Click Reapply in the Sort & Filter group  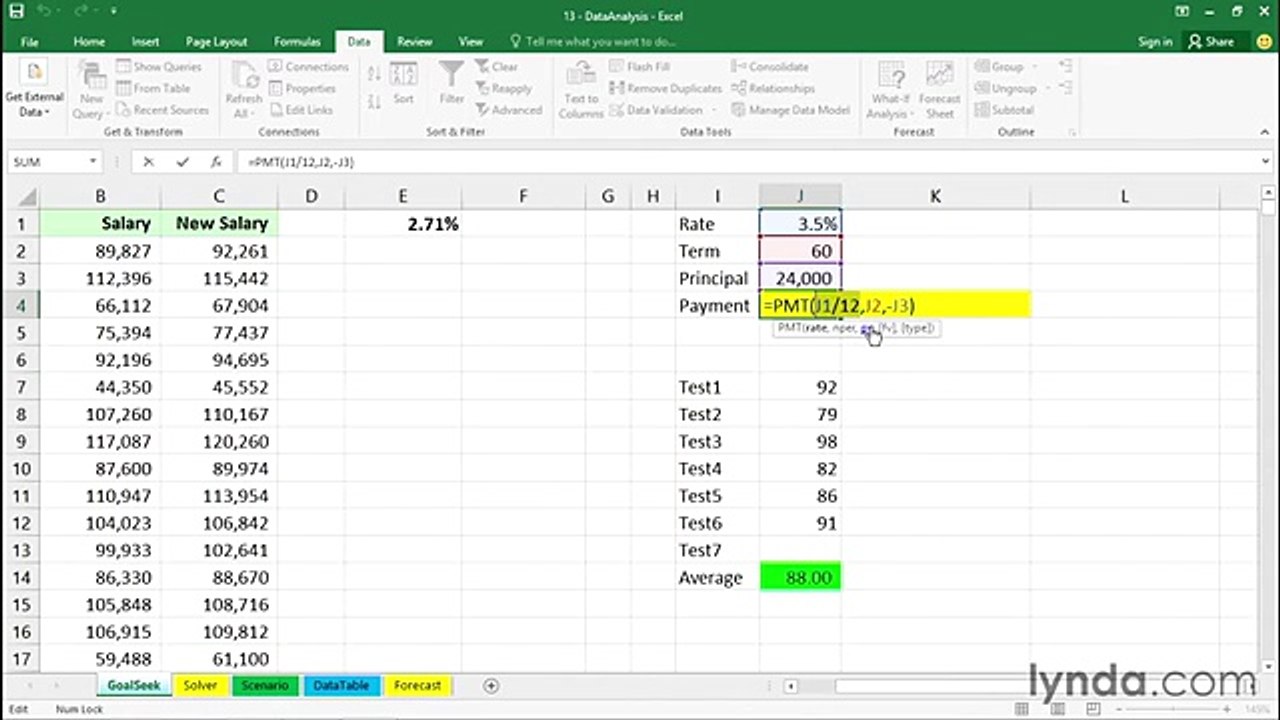point(503,88)
